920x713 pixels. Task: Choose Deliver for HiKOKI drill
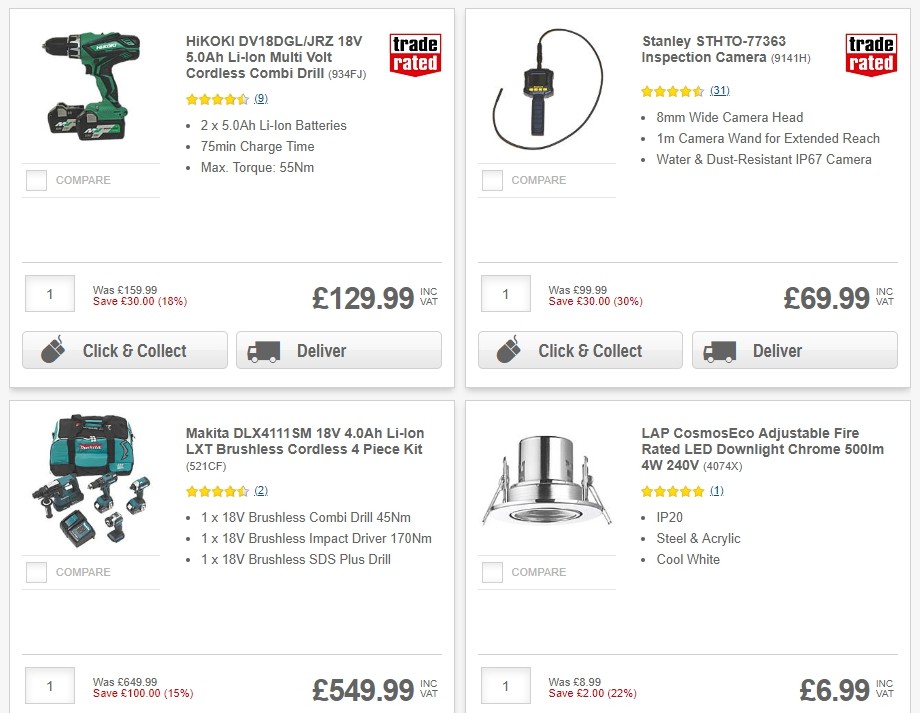(338, 350)
